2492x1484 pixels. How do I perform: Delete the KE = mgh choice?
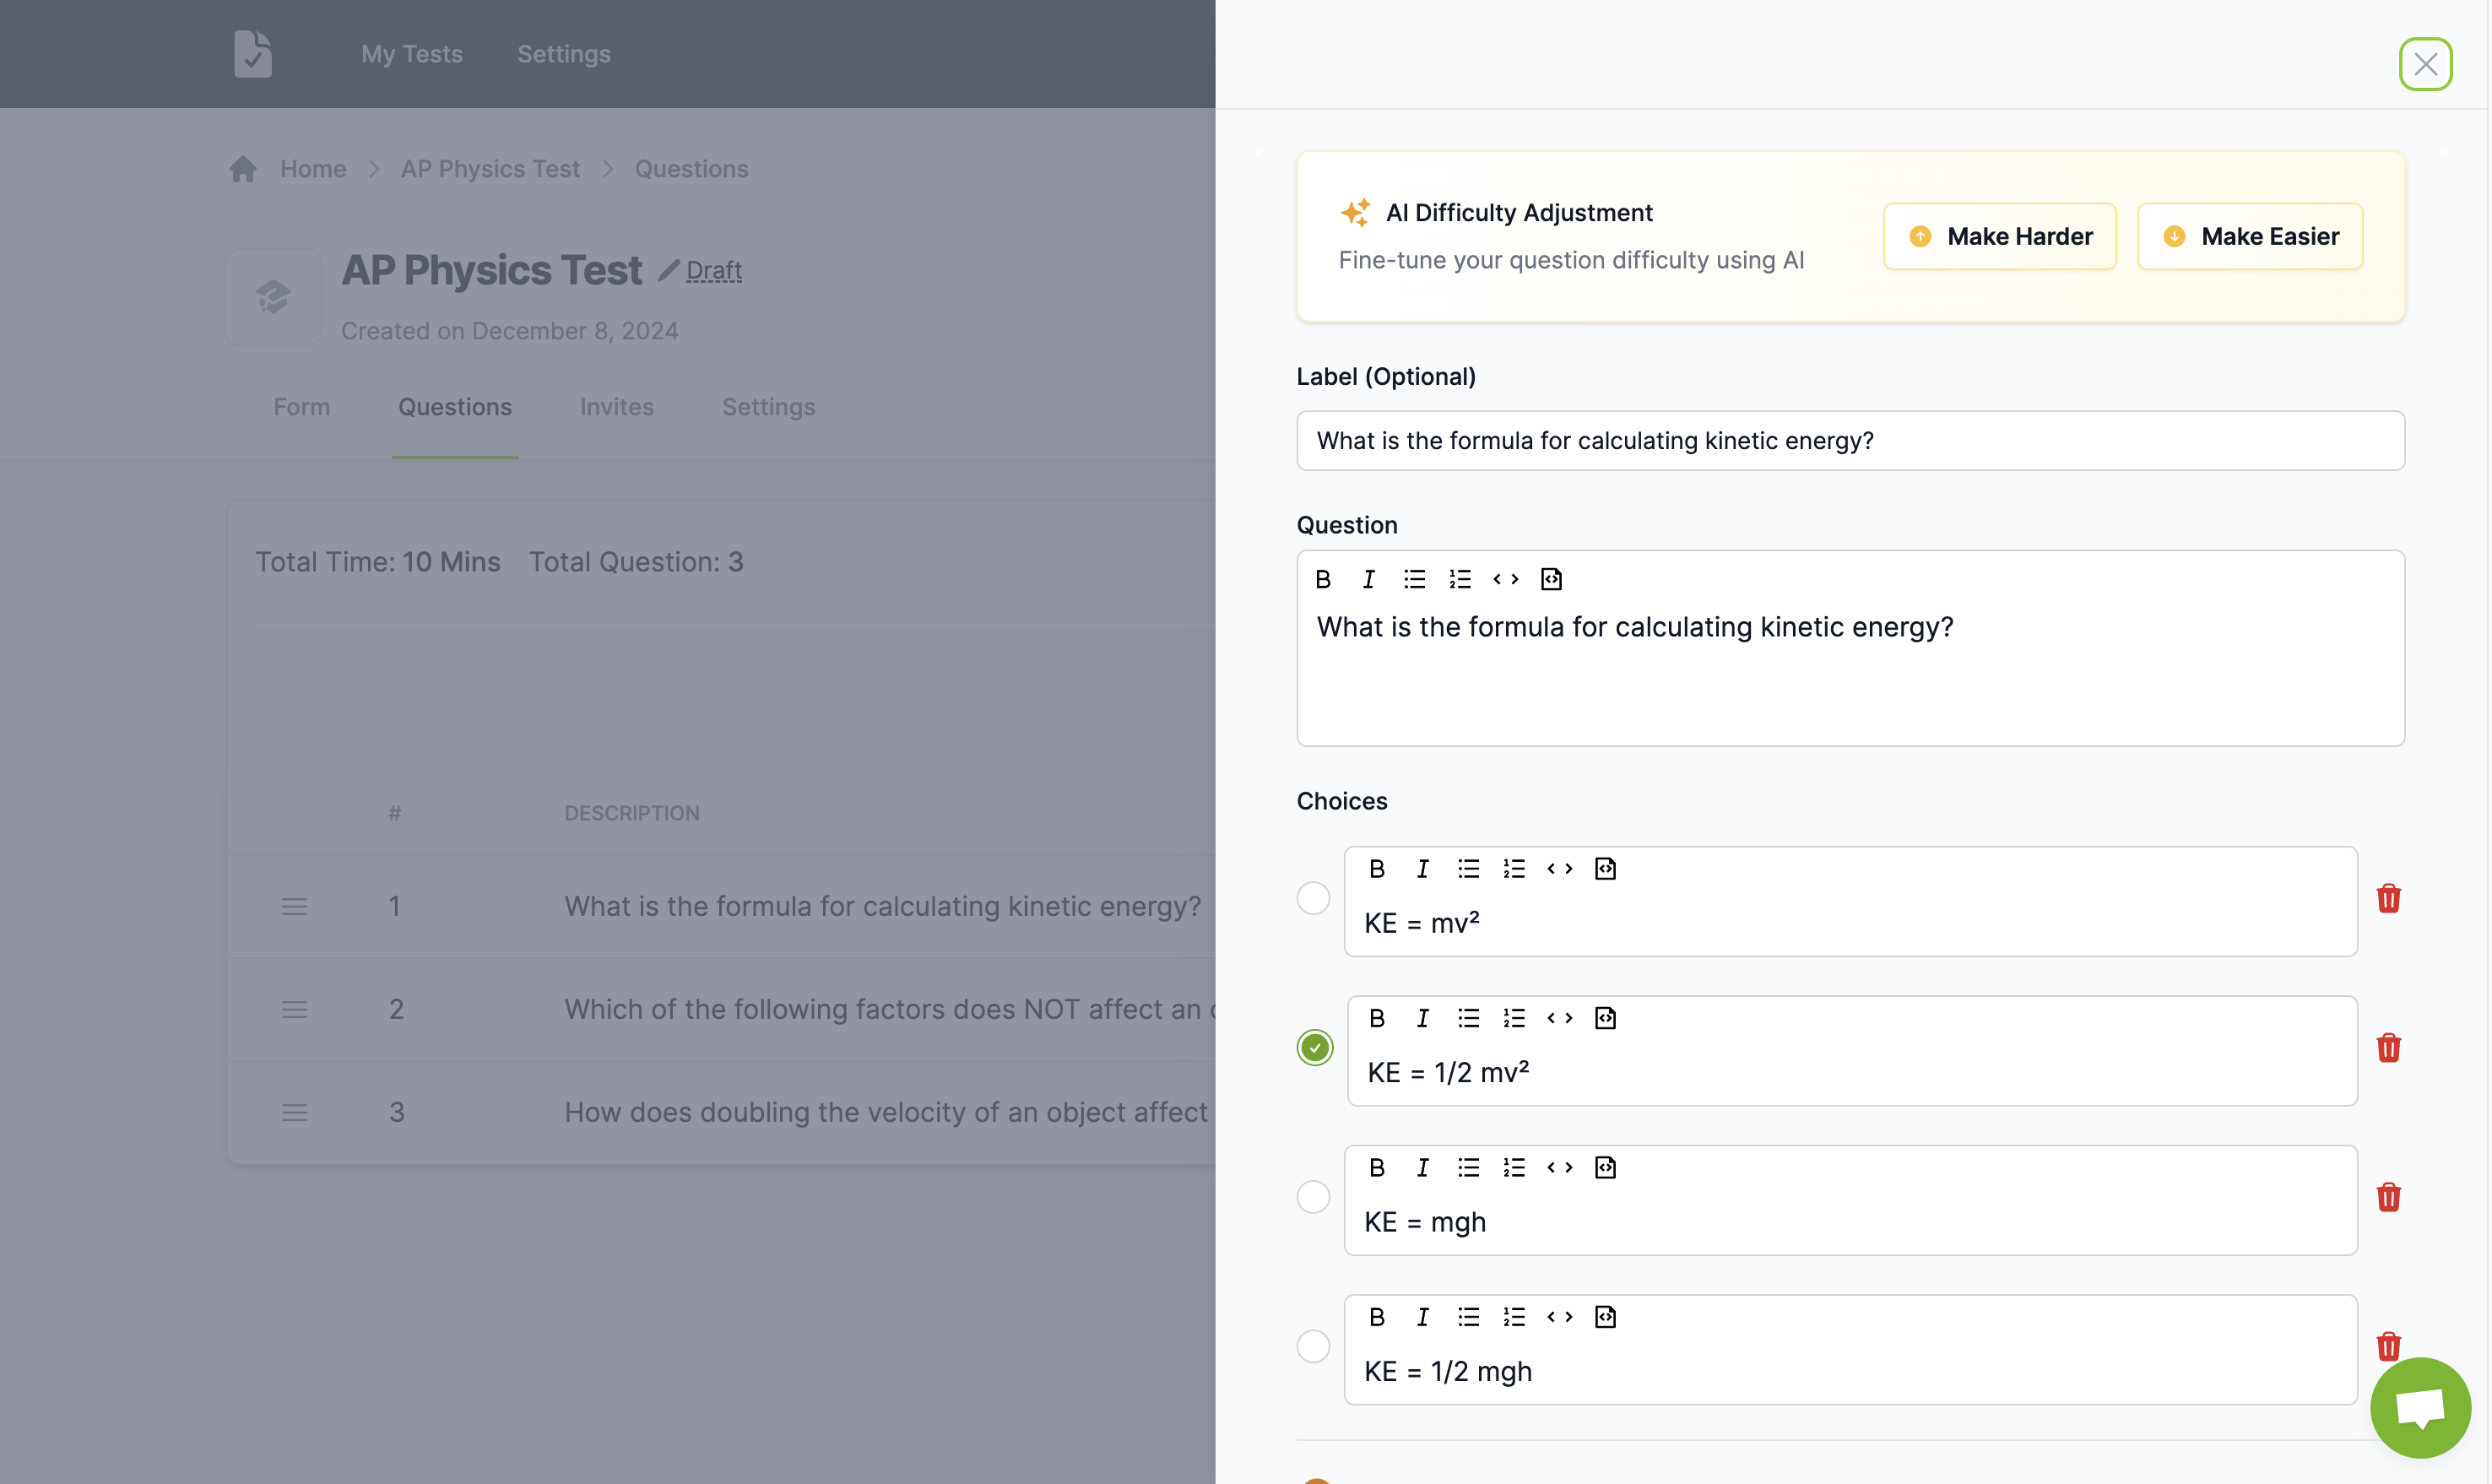(x=2388, y=1197)
